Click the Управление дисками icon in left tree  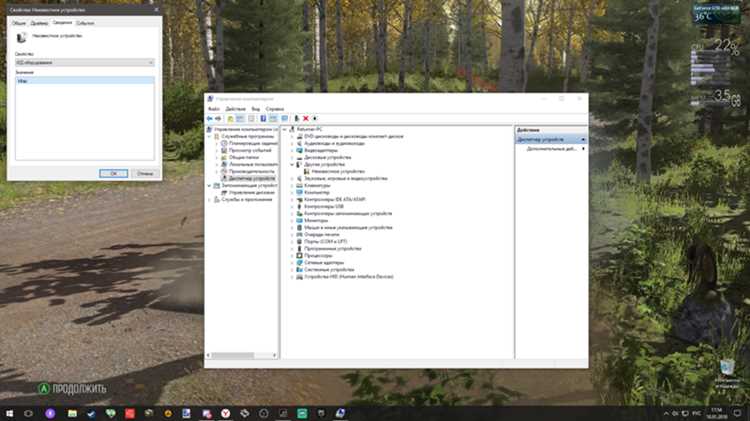pos(224,192)
